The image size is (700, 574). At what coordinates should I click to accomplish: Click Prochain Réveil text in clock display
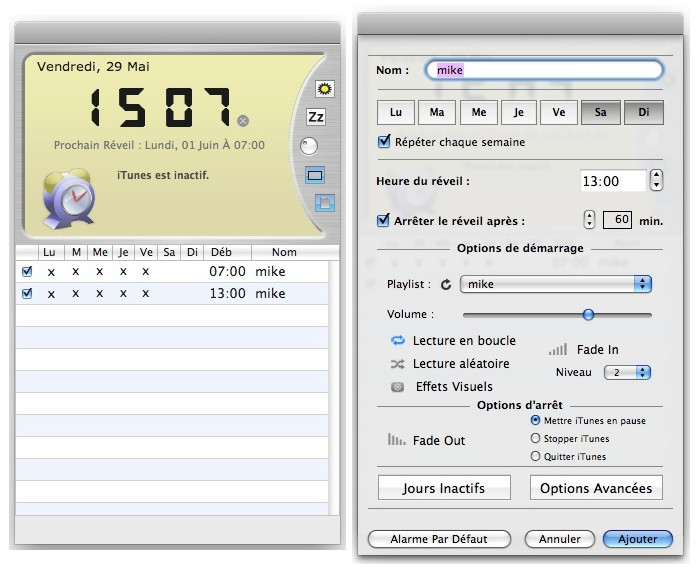pos(159,145)
